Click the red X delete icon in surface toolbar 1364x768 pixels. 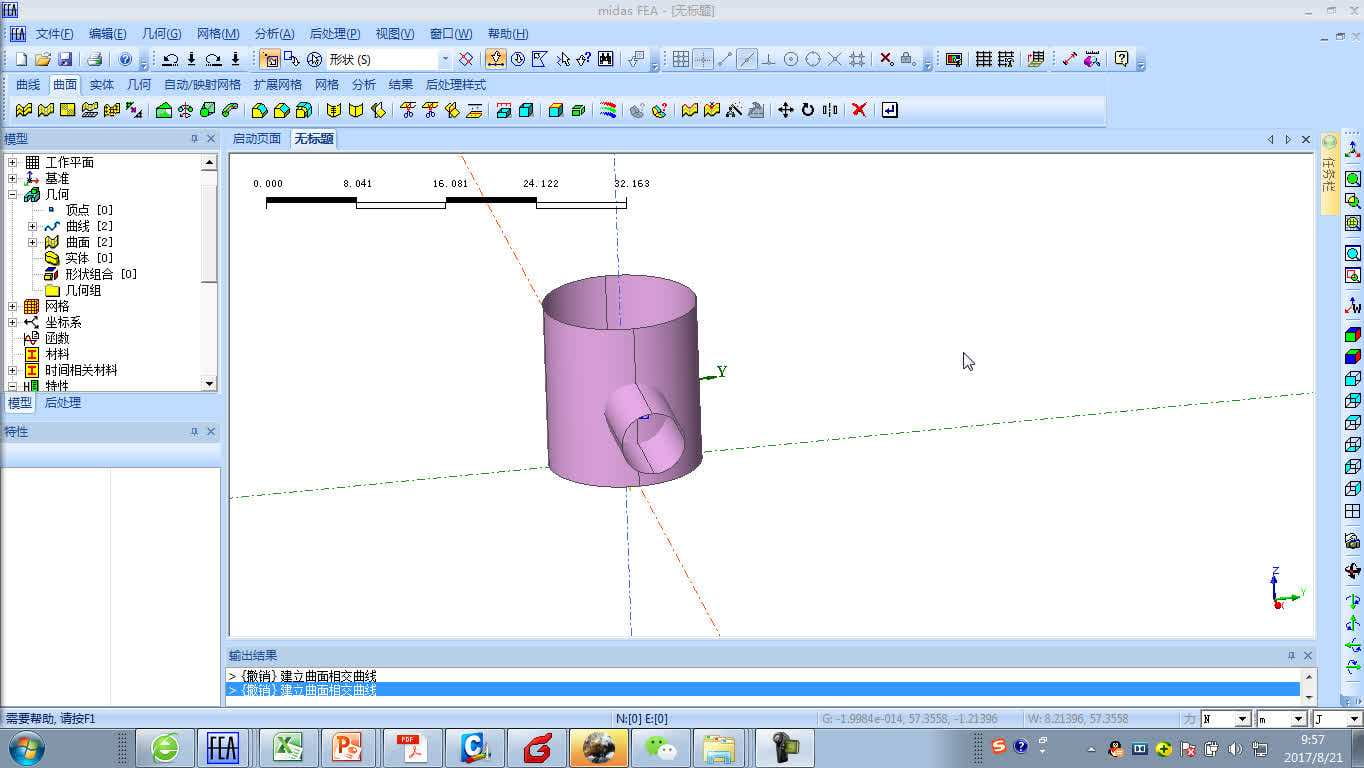[x=859, y=110]
